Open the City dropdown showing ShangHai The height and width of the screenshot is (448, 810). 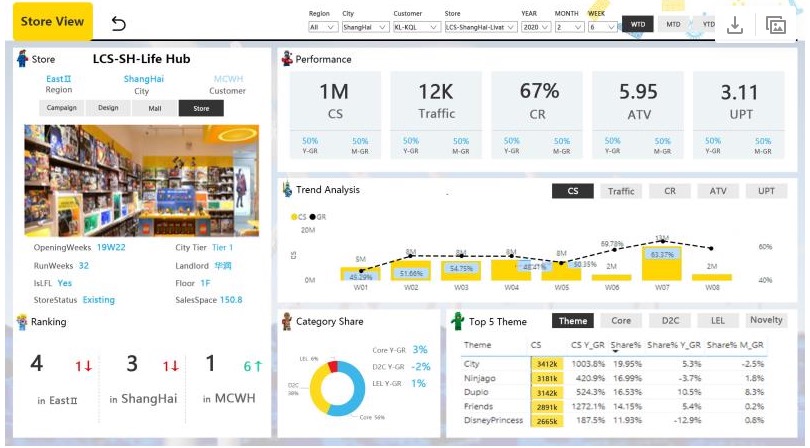point(364,27)
